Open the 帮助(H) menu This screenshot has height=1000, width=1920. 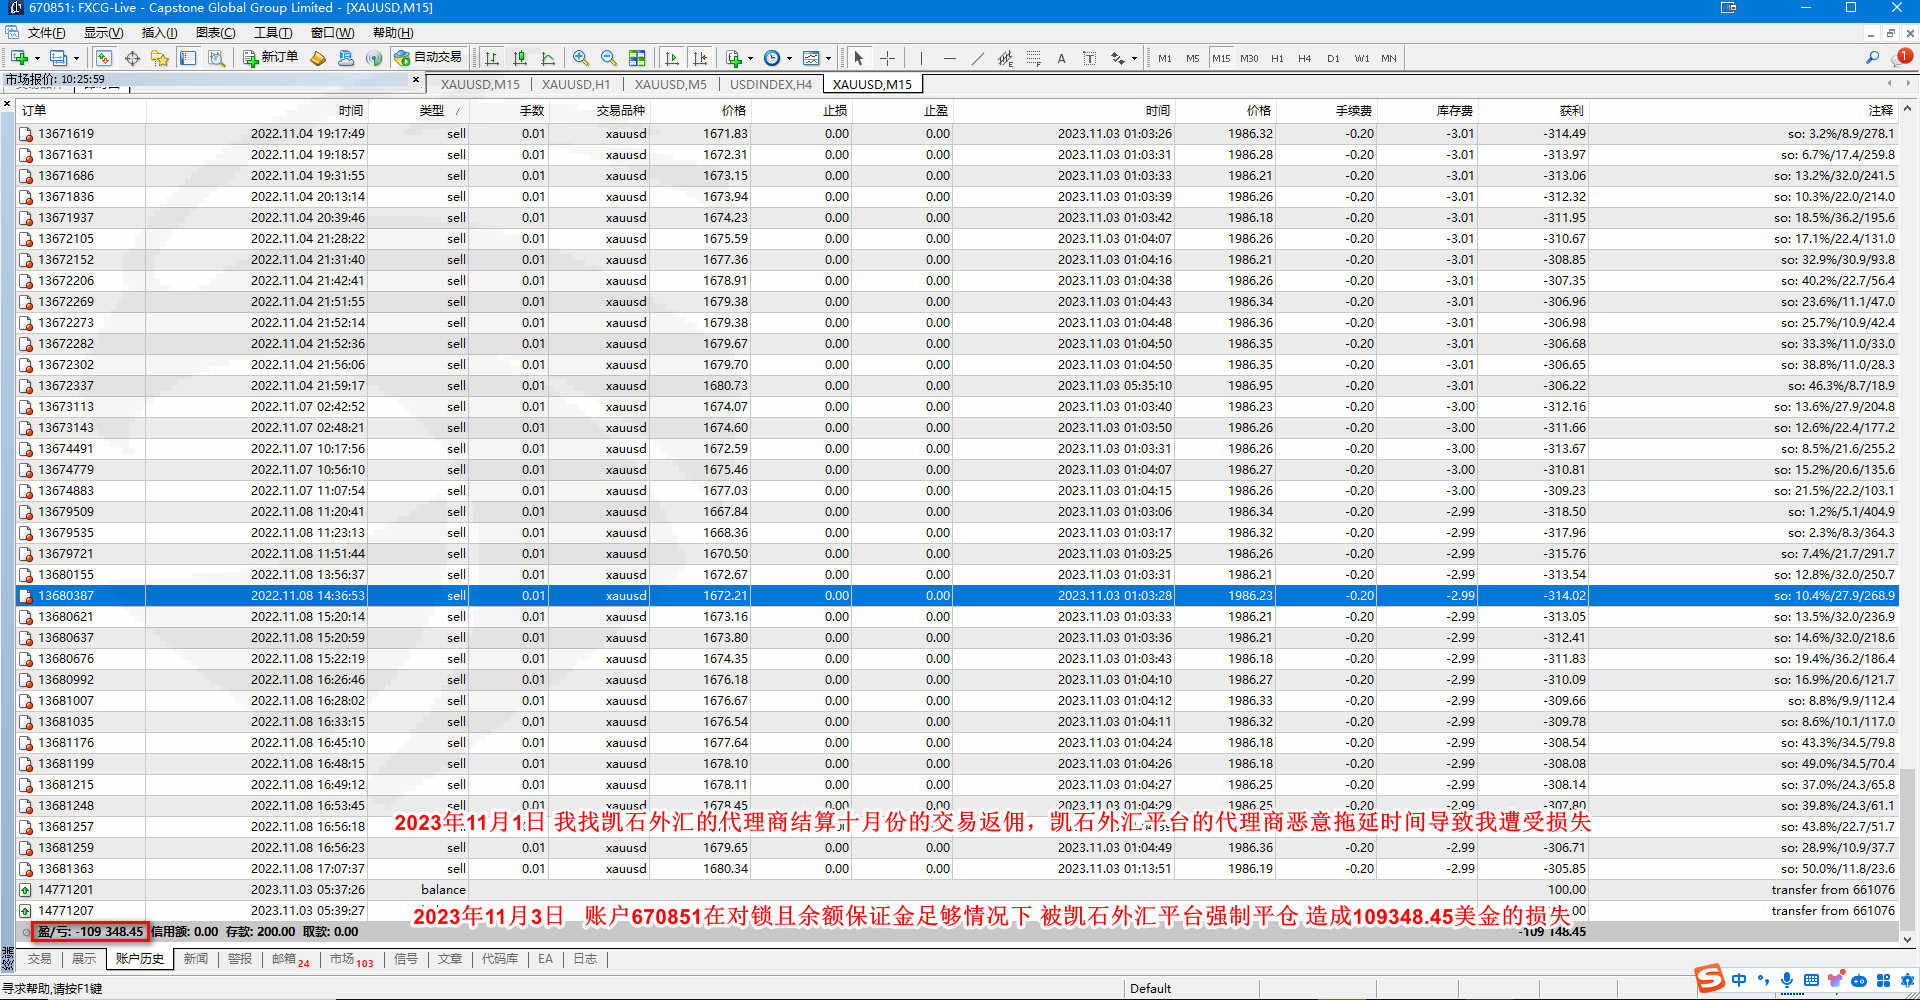392,33
